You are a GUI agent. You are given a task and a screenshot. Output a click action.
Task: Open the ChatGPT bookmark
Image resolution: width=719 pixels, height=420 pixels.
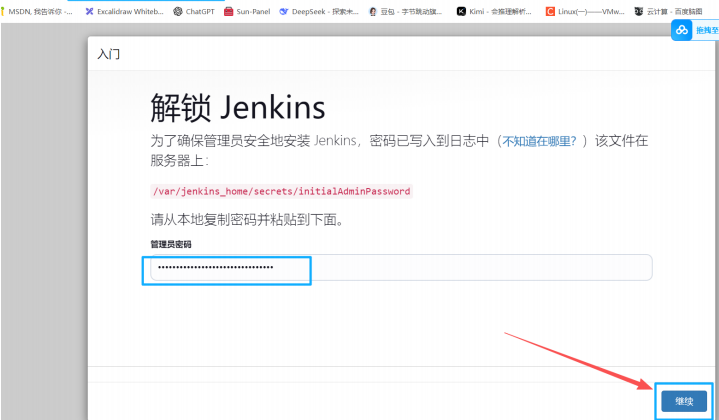click(194, 11)
